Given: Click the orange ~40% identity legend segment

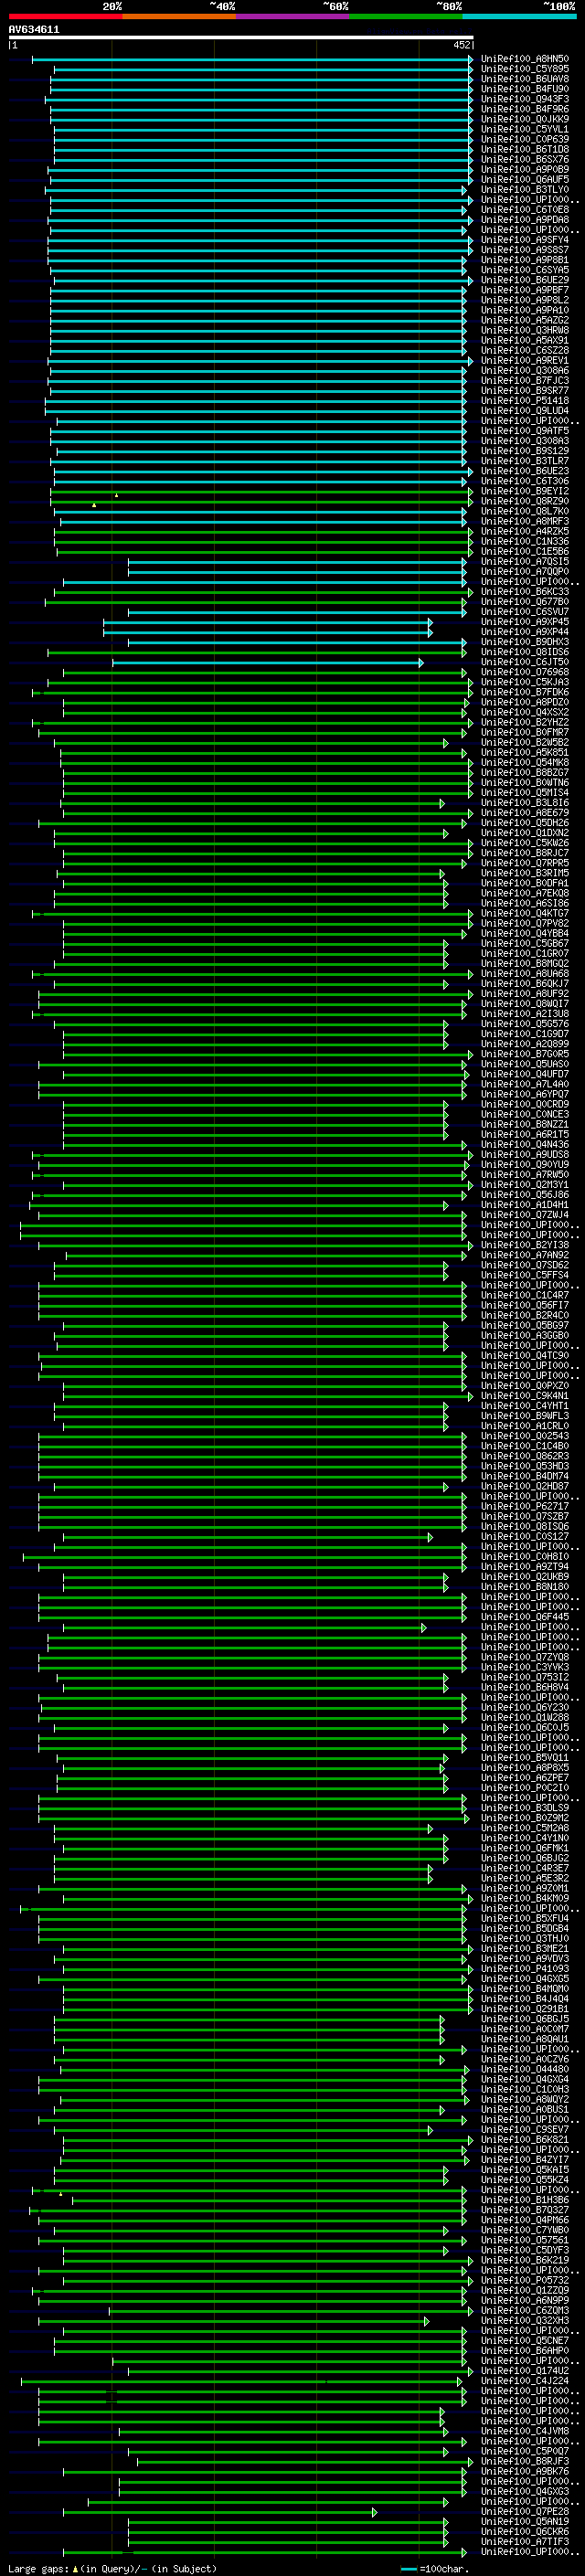Looking at the screenshot, I should click(179, 16).
